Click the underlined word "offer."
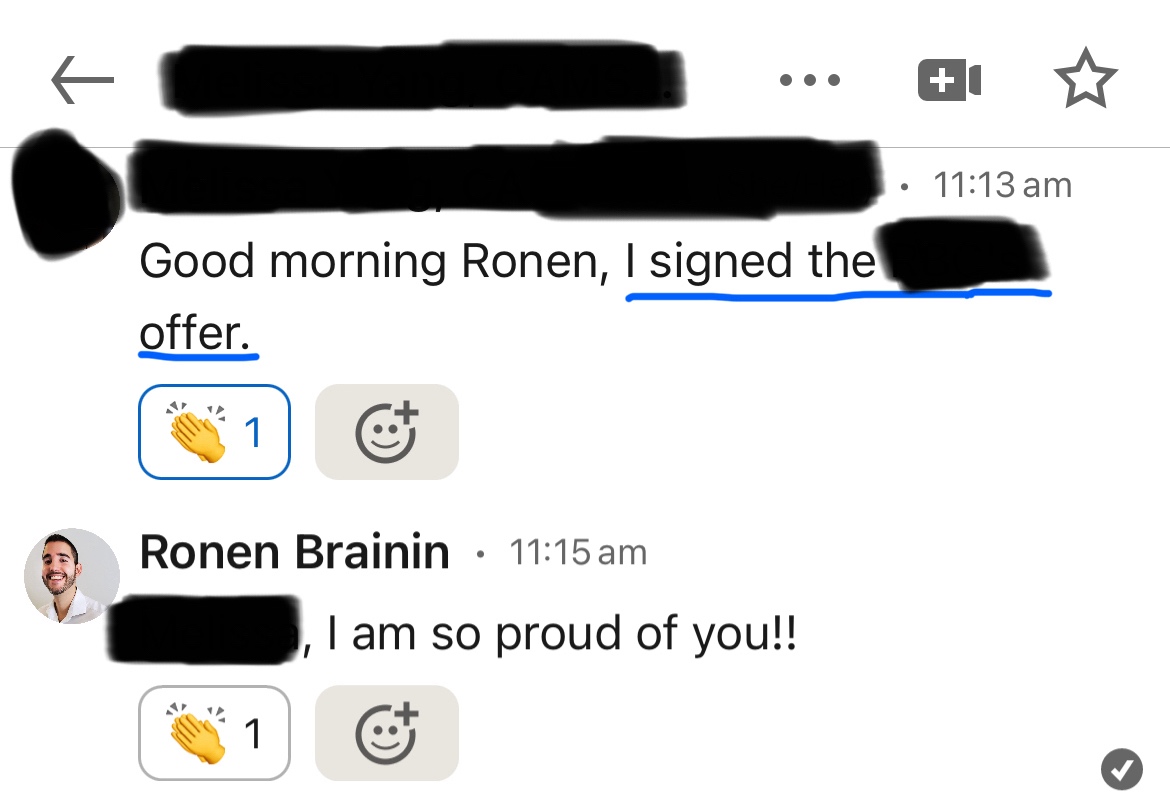 [x=196, y=334]
